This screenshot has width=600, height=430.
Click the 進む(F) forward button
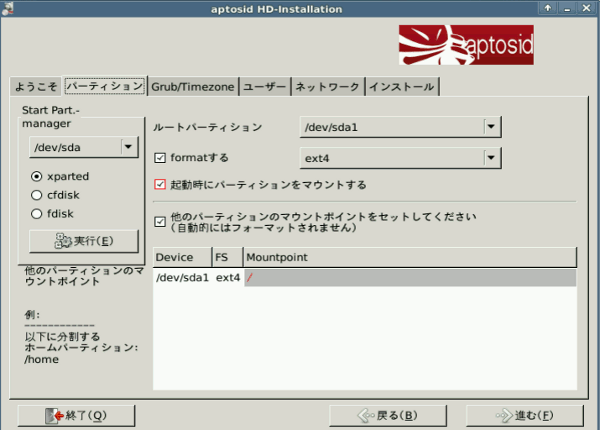[525, 415]
